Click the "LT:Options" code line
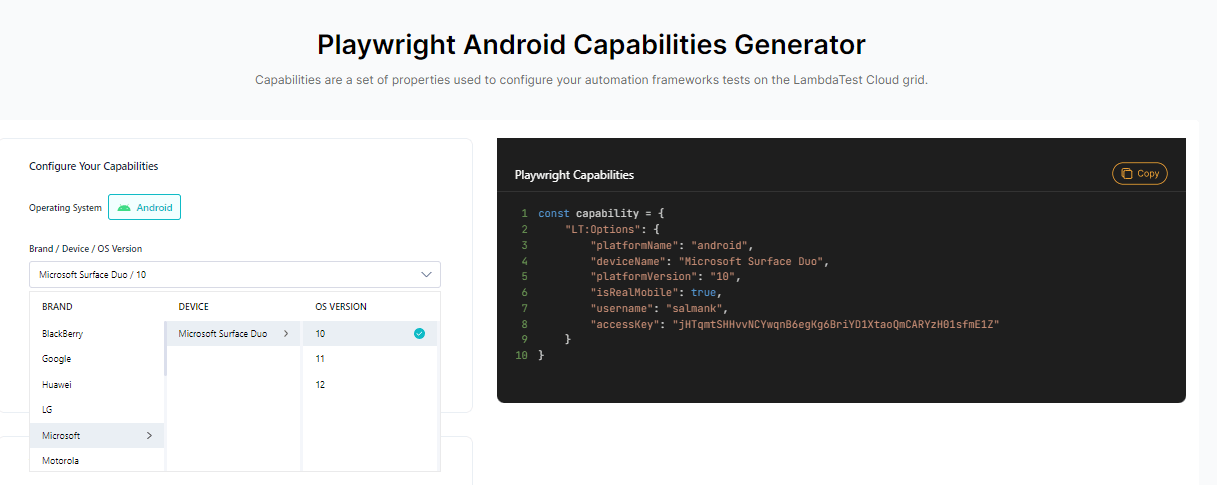 (612, 229)
